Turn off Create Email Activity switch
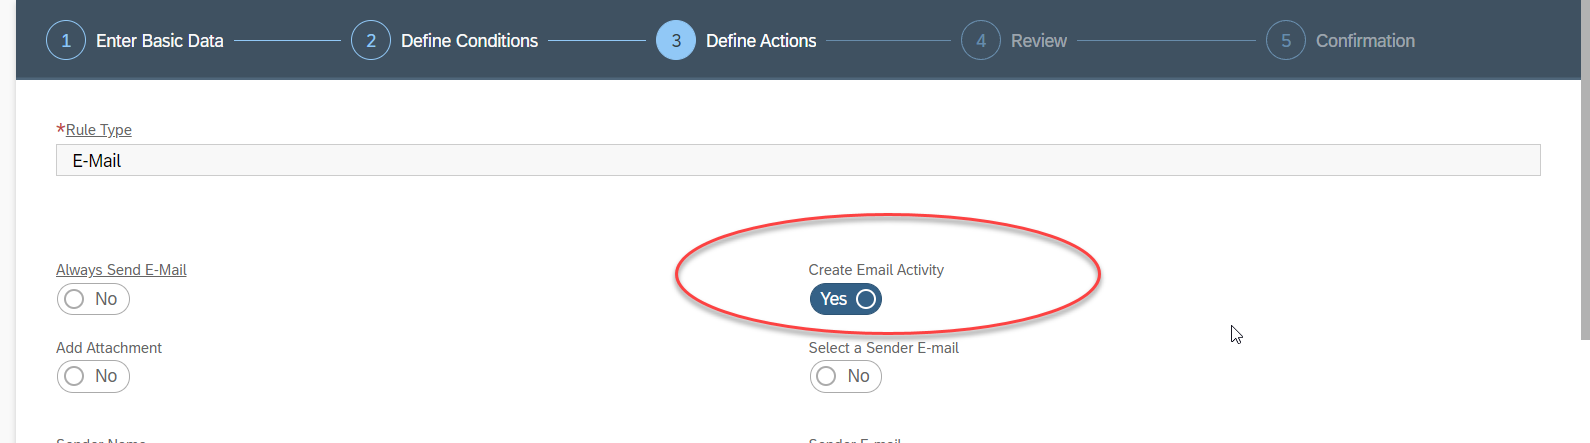The height and width of the screenshot is (443, 1590). coord(846,299)
